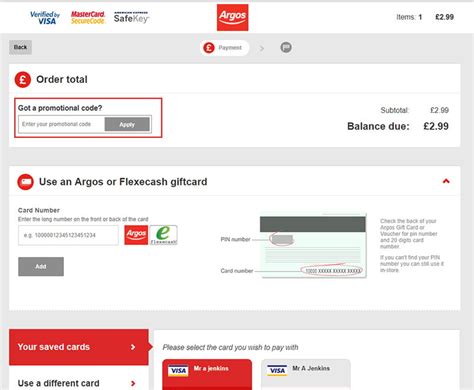Image resolution: width=474 pixels, height=390 pixels.
Task: Click the Verified by VISA logo
Action: point(45,18)
